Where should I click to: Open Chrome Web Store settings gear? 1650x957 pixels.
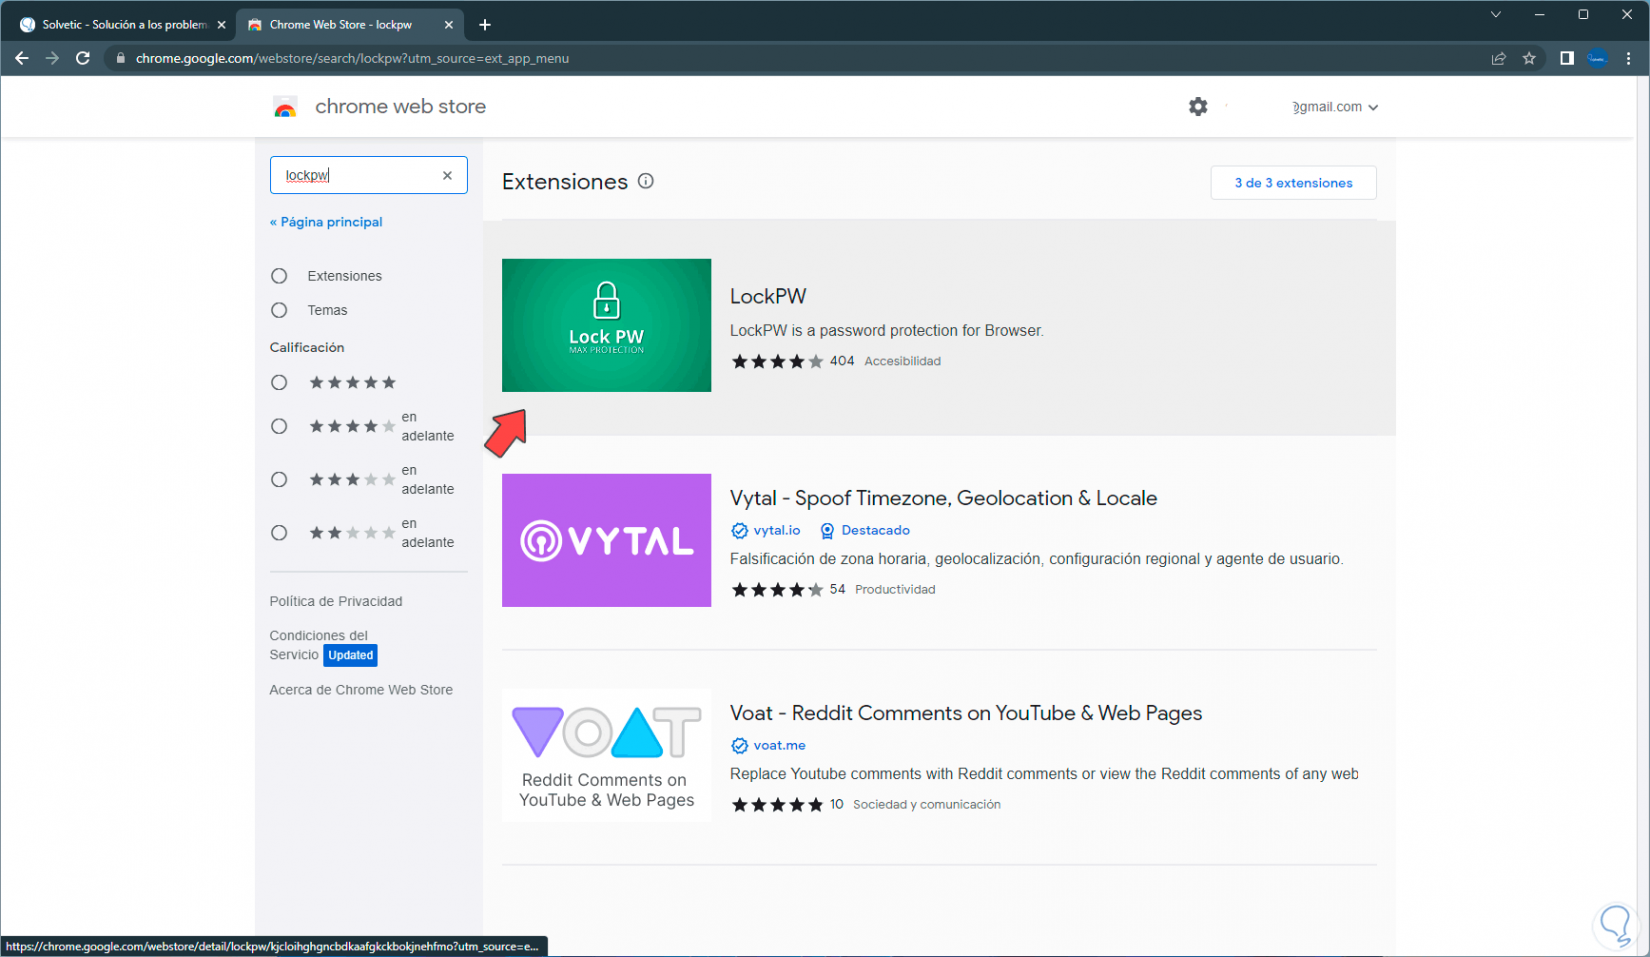pyautogui.click(x=1198, y=106)
